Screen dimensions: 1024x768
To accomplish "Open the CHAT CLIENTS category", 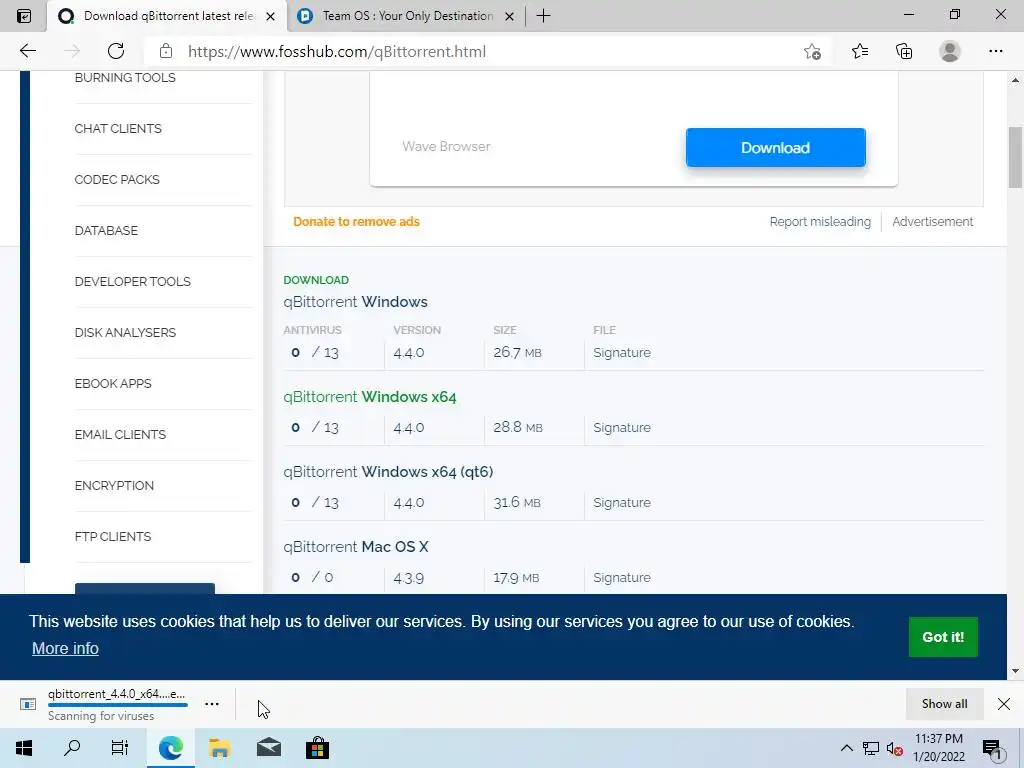I will (118, 129).
